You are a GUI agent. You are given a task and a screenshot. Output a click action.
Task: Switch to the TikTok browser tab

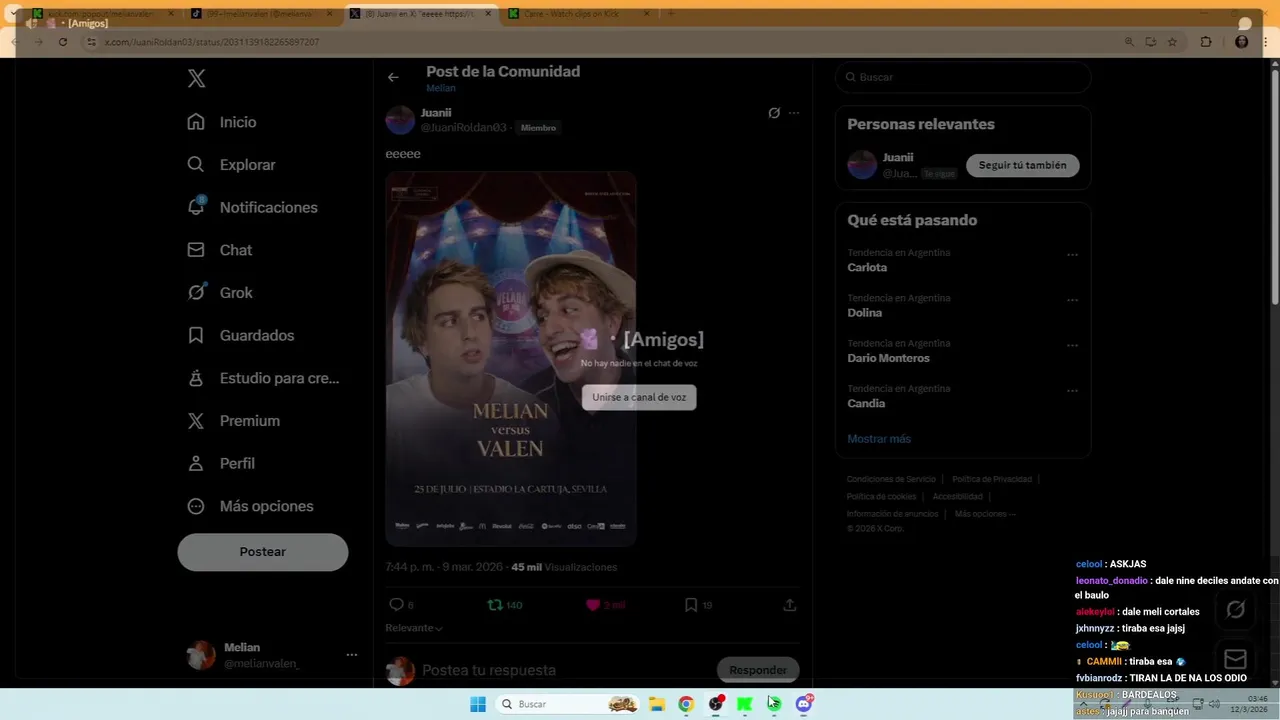[263, 13]
